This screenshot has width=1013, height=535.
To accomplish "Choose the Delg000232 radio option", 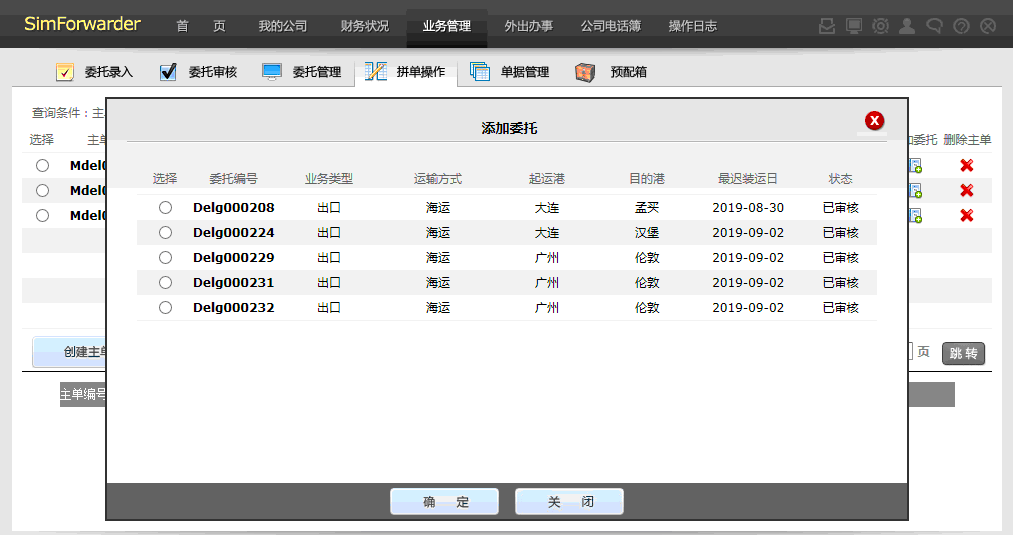I will tap(165, 307).
